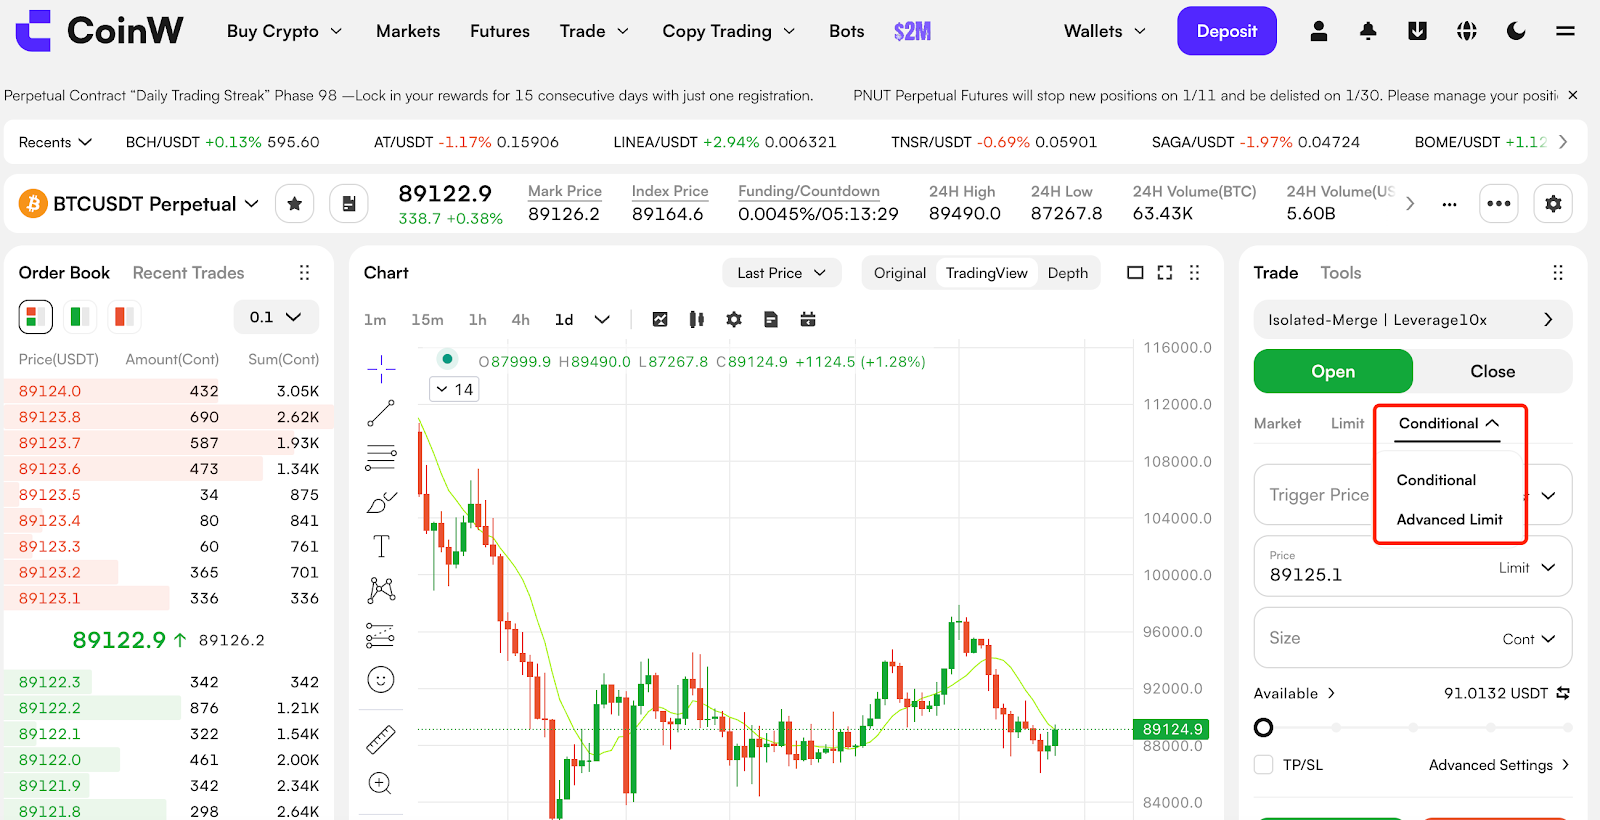The image size is (1600, 820).
Task: Open the Last Price dropdown
Action: [x=781, y=273]
